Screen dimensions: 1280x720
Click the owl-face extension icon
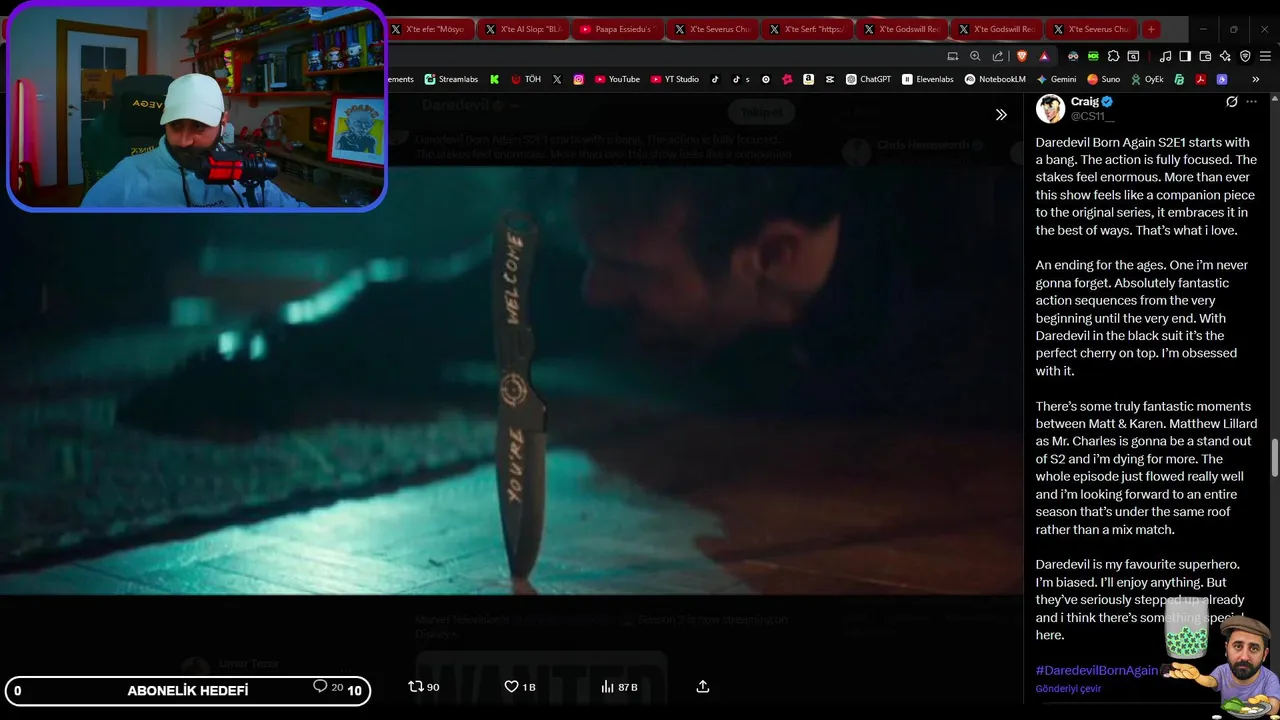pos(1073,56)
